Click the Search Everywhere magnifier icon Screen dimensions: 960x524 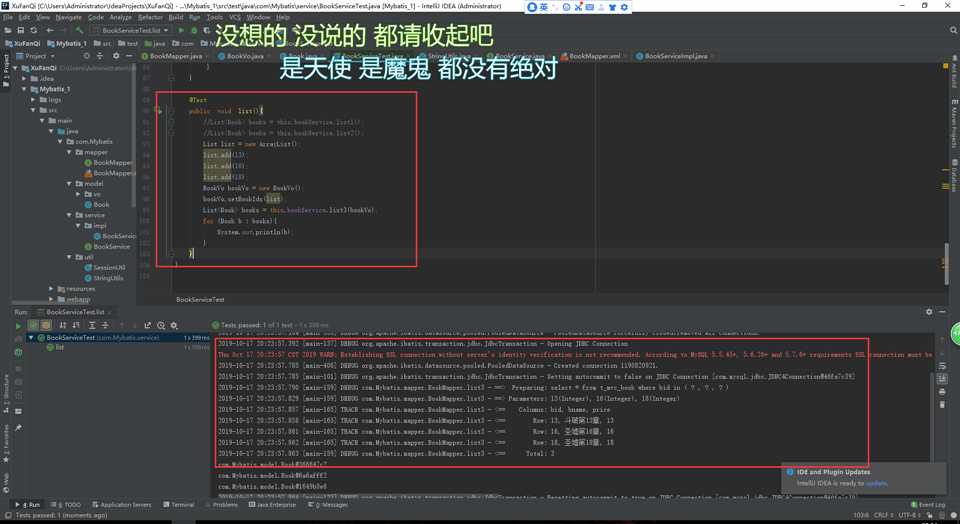pos(953,30)
